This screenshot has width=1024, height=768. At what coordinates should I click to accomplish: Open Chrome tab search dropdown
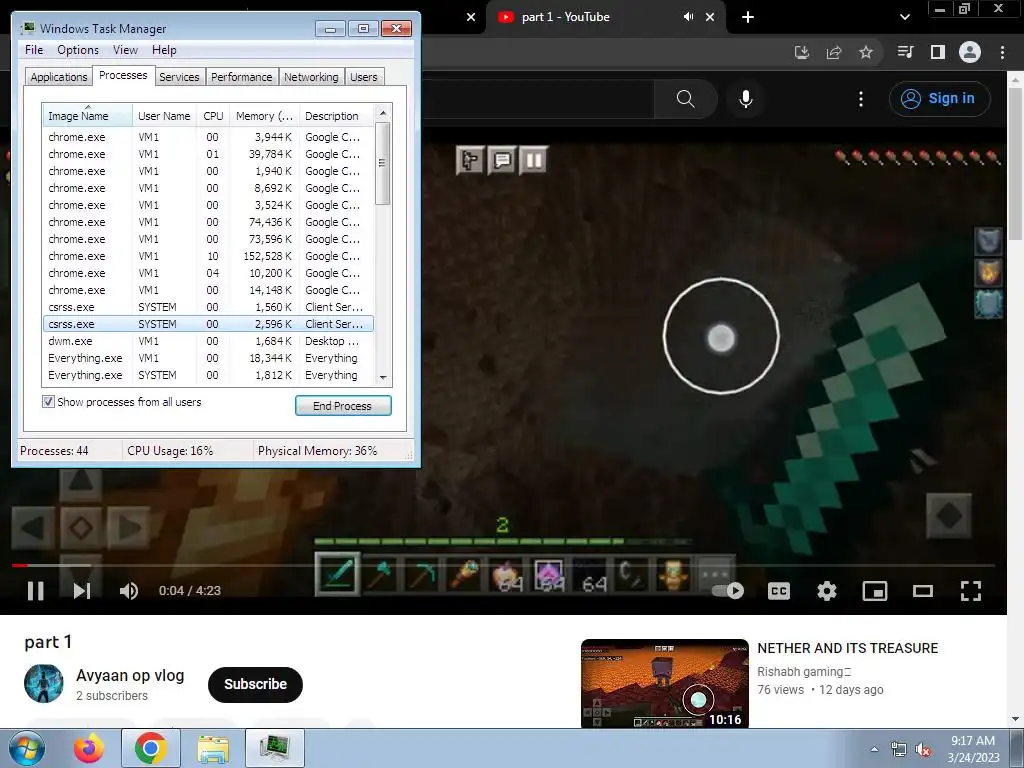coord(904,17)
